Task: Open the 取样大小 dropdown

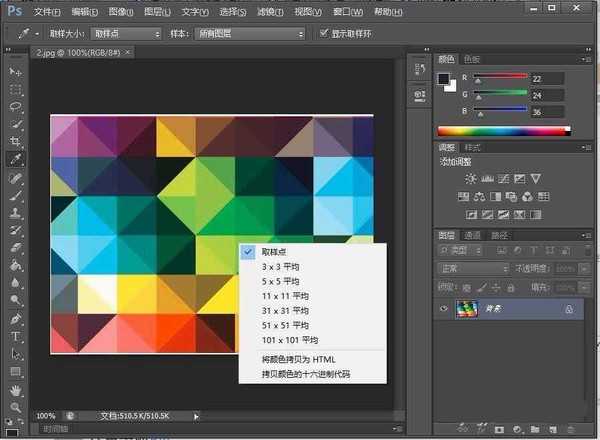Action: pyautogui.click(x=126, y=33)
